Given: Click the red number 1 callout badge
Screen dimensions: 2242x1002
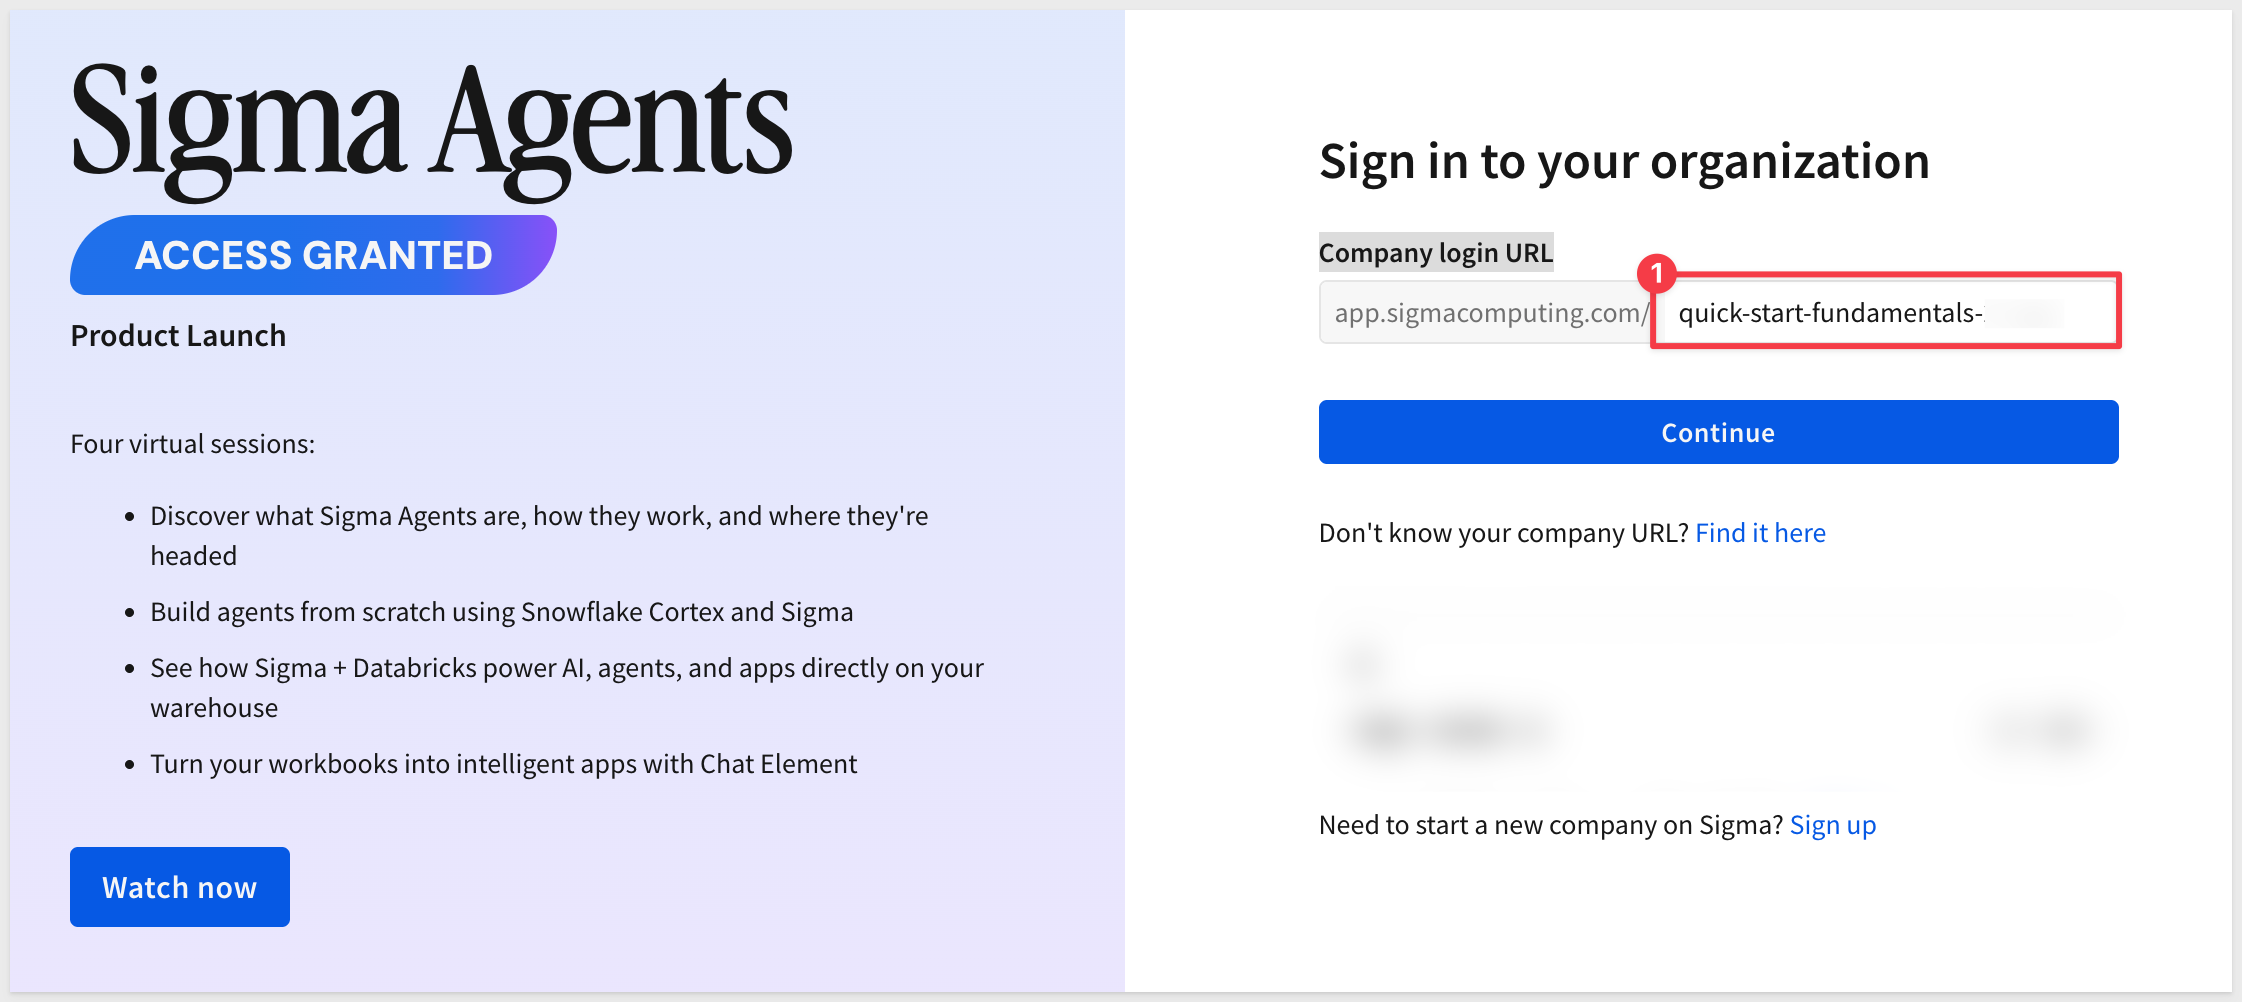Looking at the screenshot, I should [1656, 272].
